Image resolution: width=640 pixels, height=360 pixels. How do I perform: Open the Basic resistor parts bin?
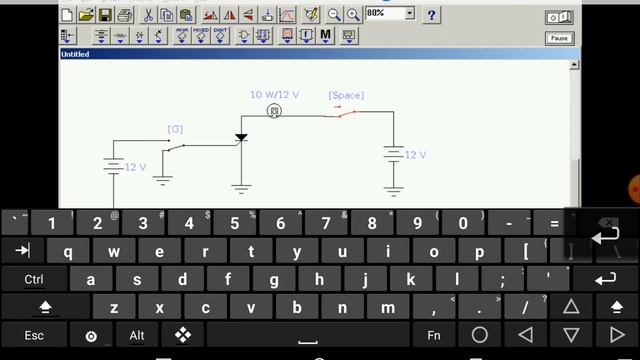(120, 36)
